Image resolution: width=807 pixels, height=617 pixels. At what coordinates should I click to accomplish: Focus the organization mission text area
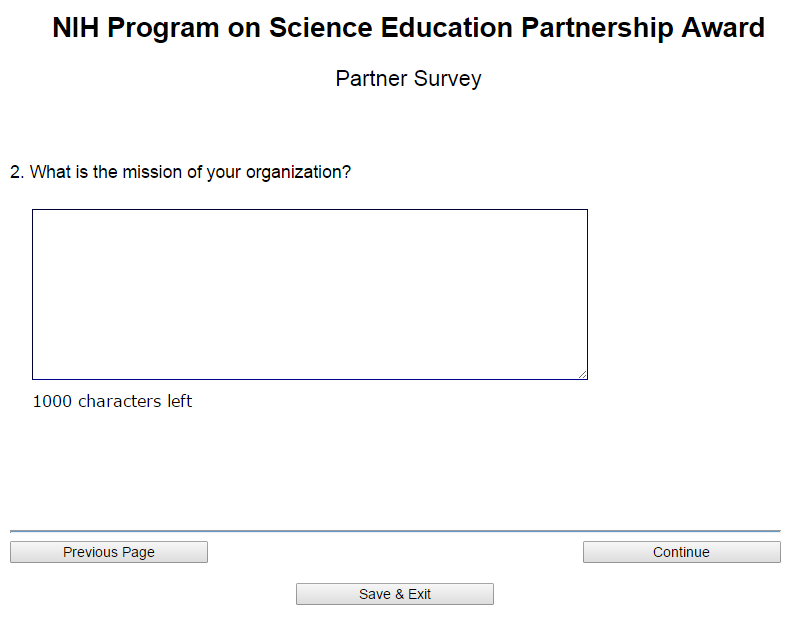(x=309, y=294)
